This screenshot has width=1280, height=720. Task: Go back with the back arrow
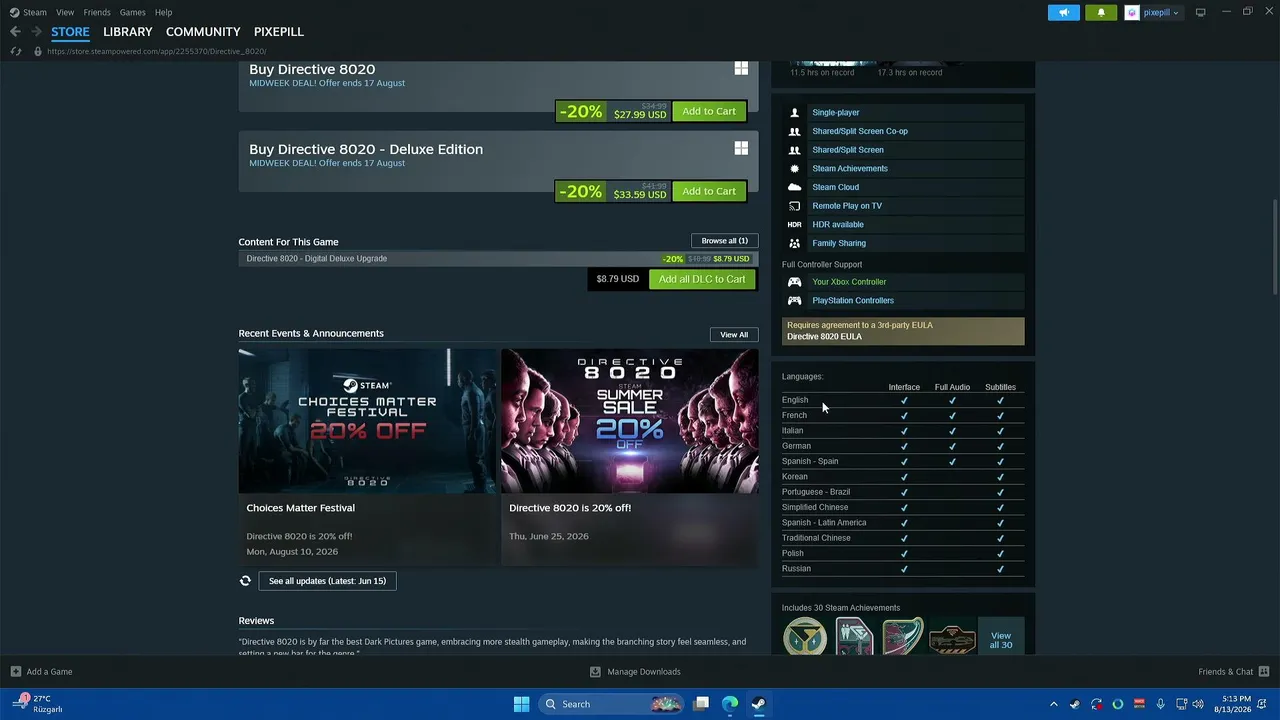click(x=15, y=32)
